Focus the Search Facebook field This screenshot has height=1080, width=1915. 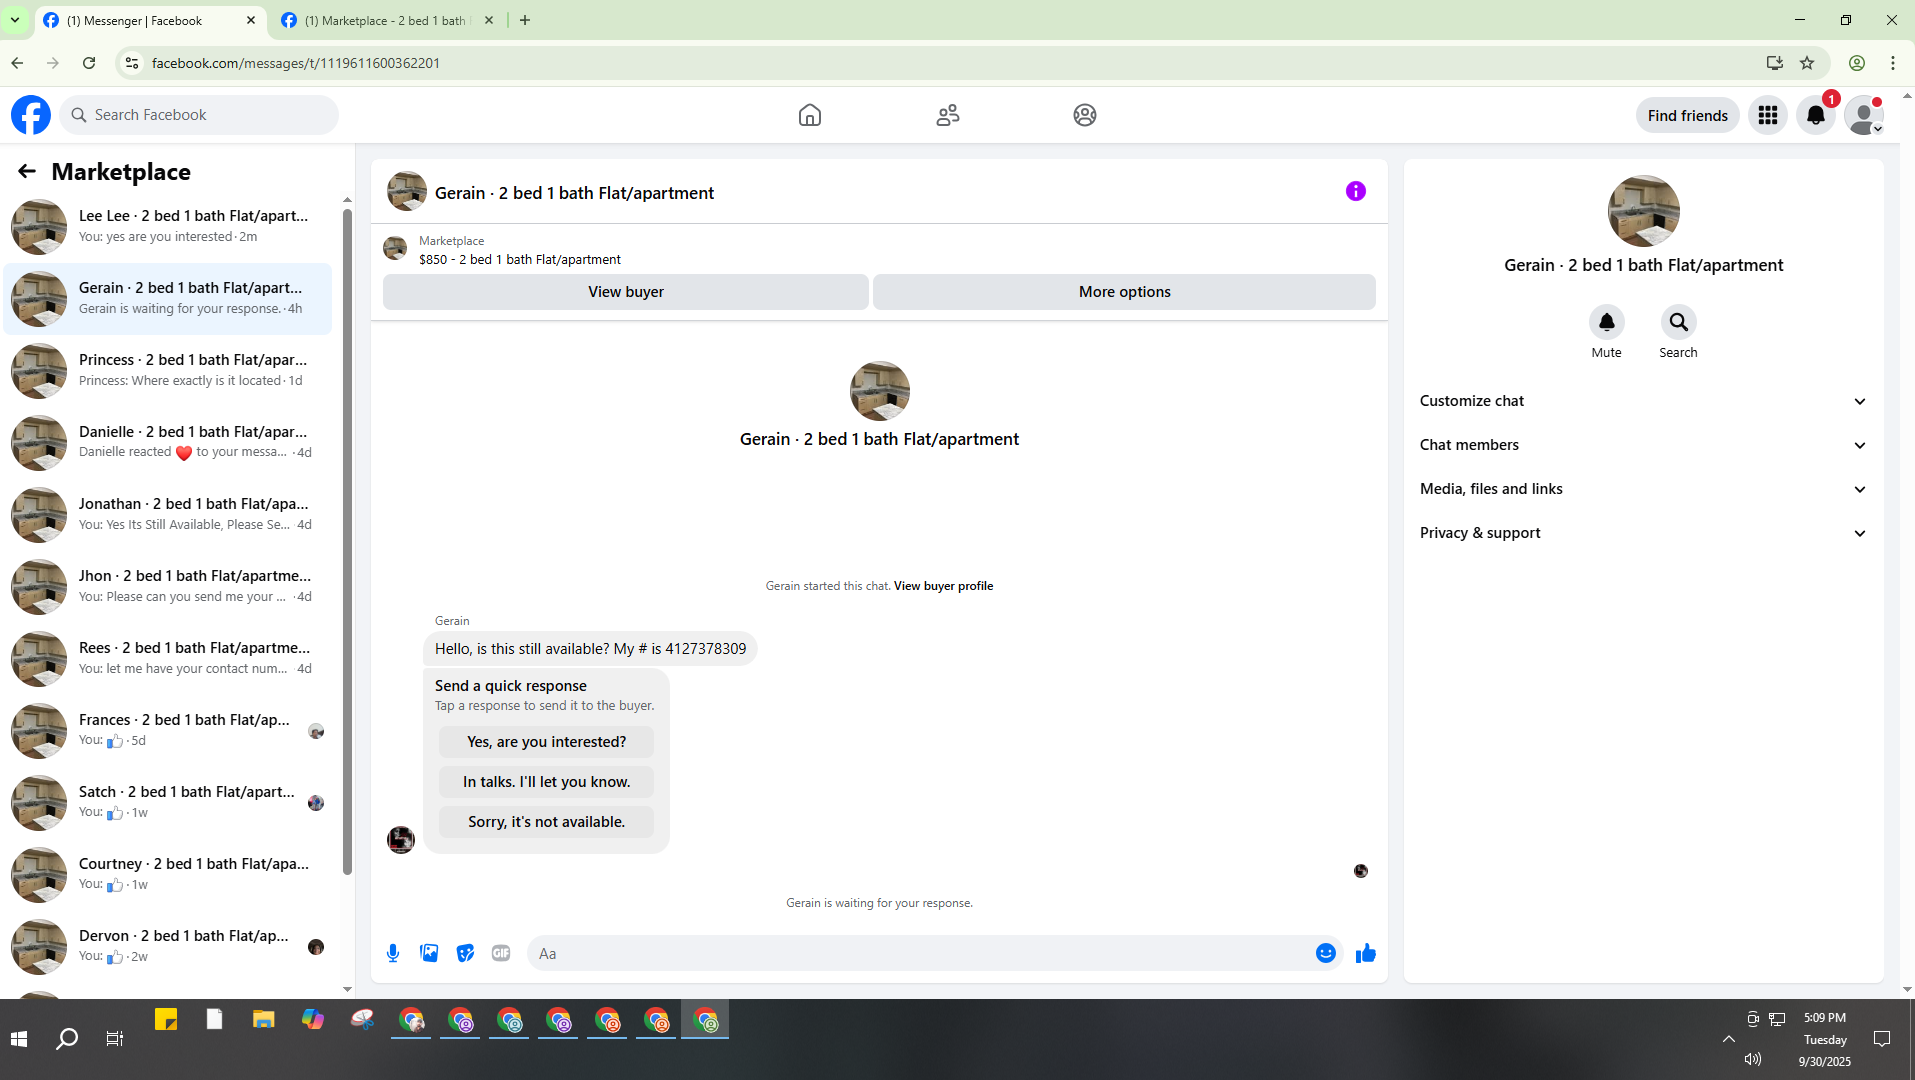(x=200, y=115)
